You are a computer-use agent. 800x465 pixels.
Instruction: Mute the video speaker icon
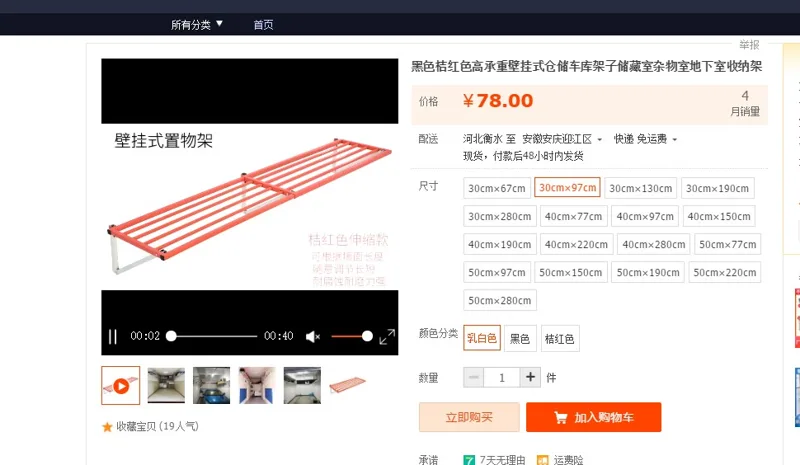(313, 336)
